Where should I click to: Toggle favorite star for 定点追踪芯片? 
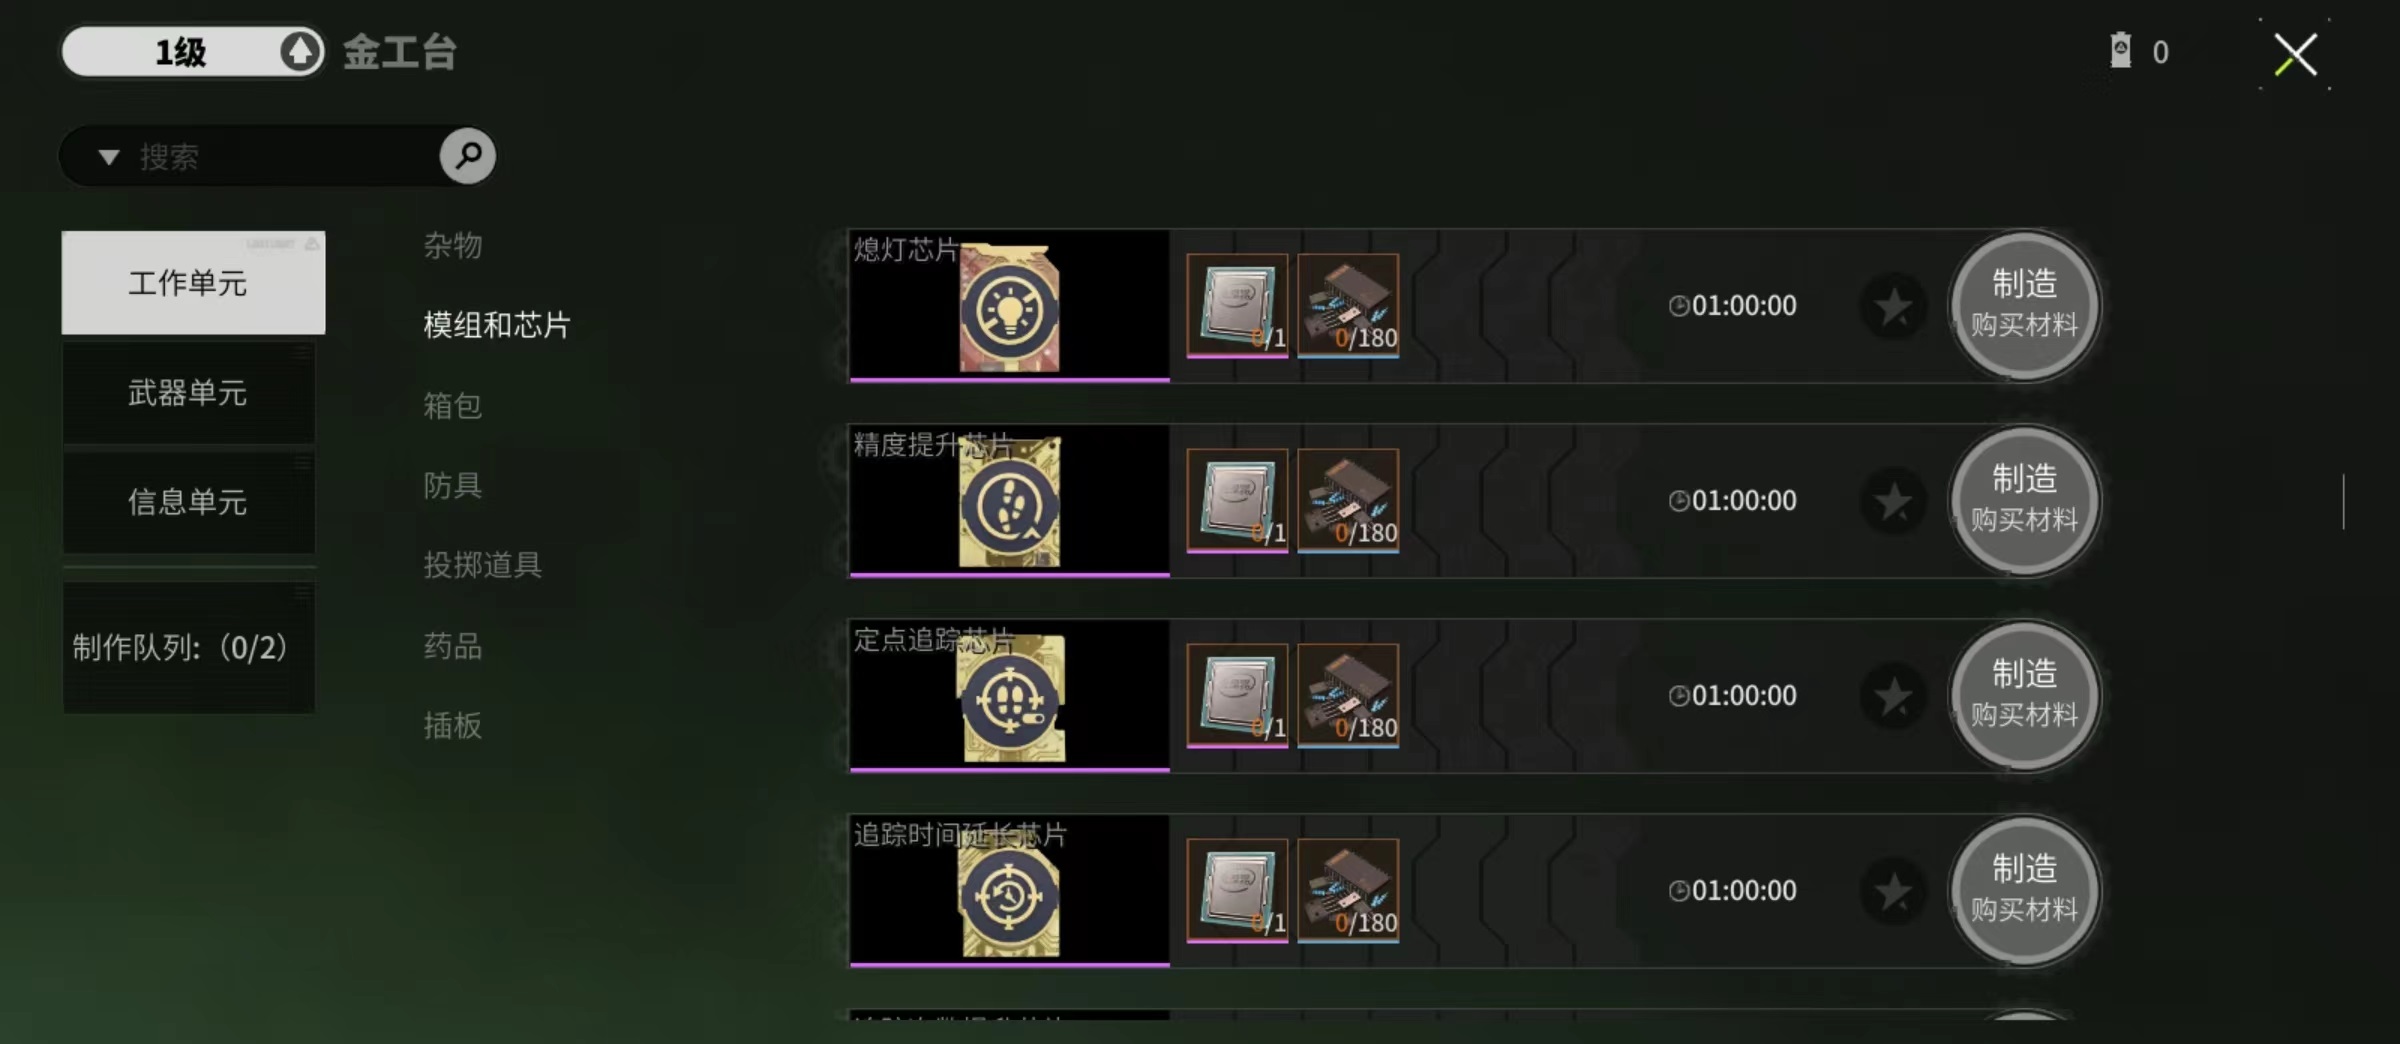point(1893,696)
